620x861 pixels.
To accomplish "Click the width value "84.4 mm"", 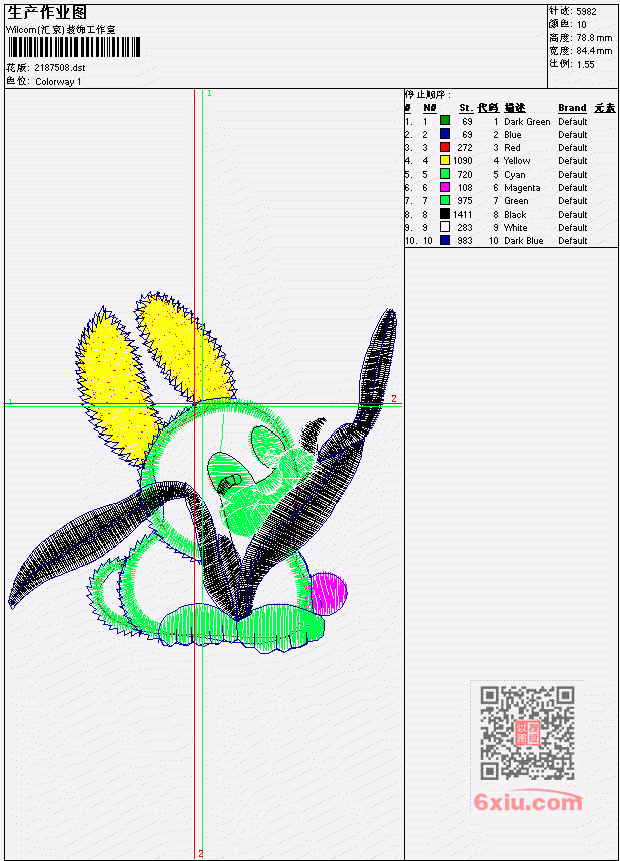I will pos(594,51).
